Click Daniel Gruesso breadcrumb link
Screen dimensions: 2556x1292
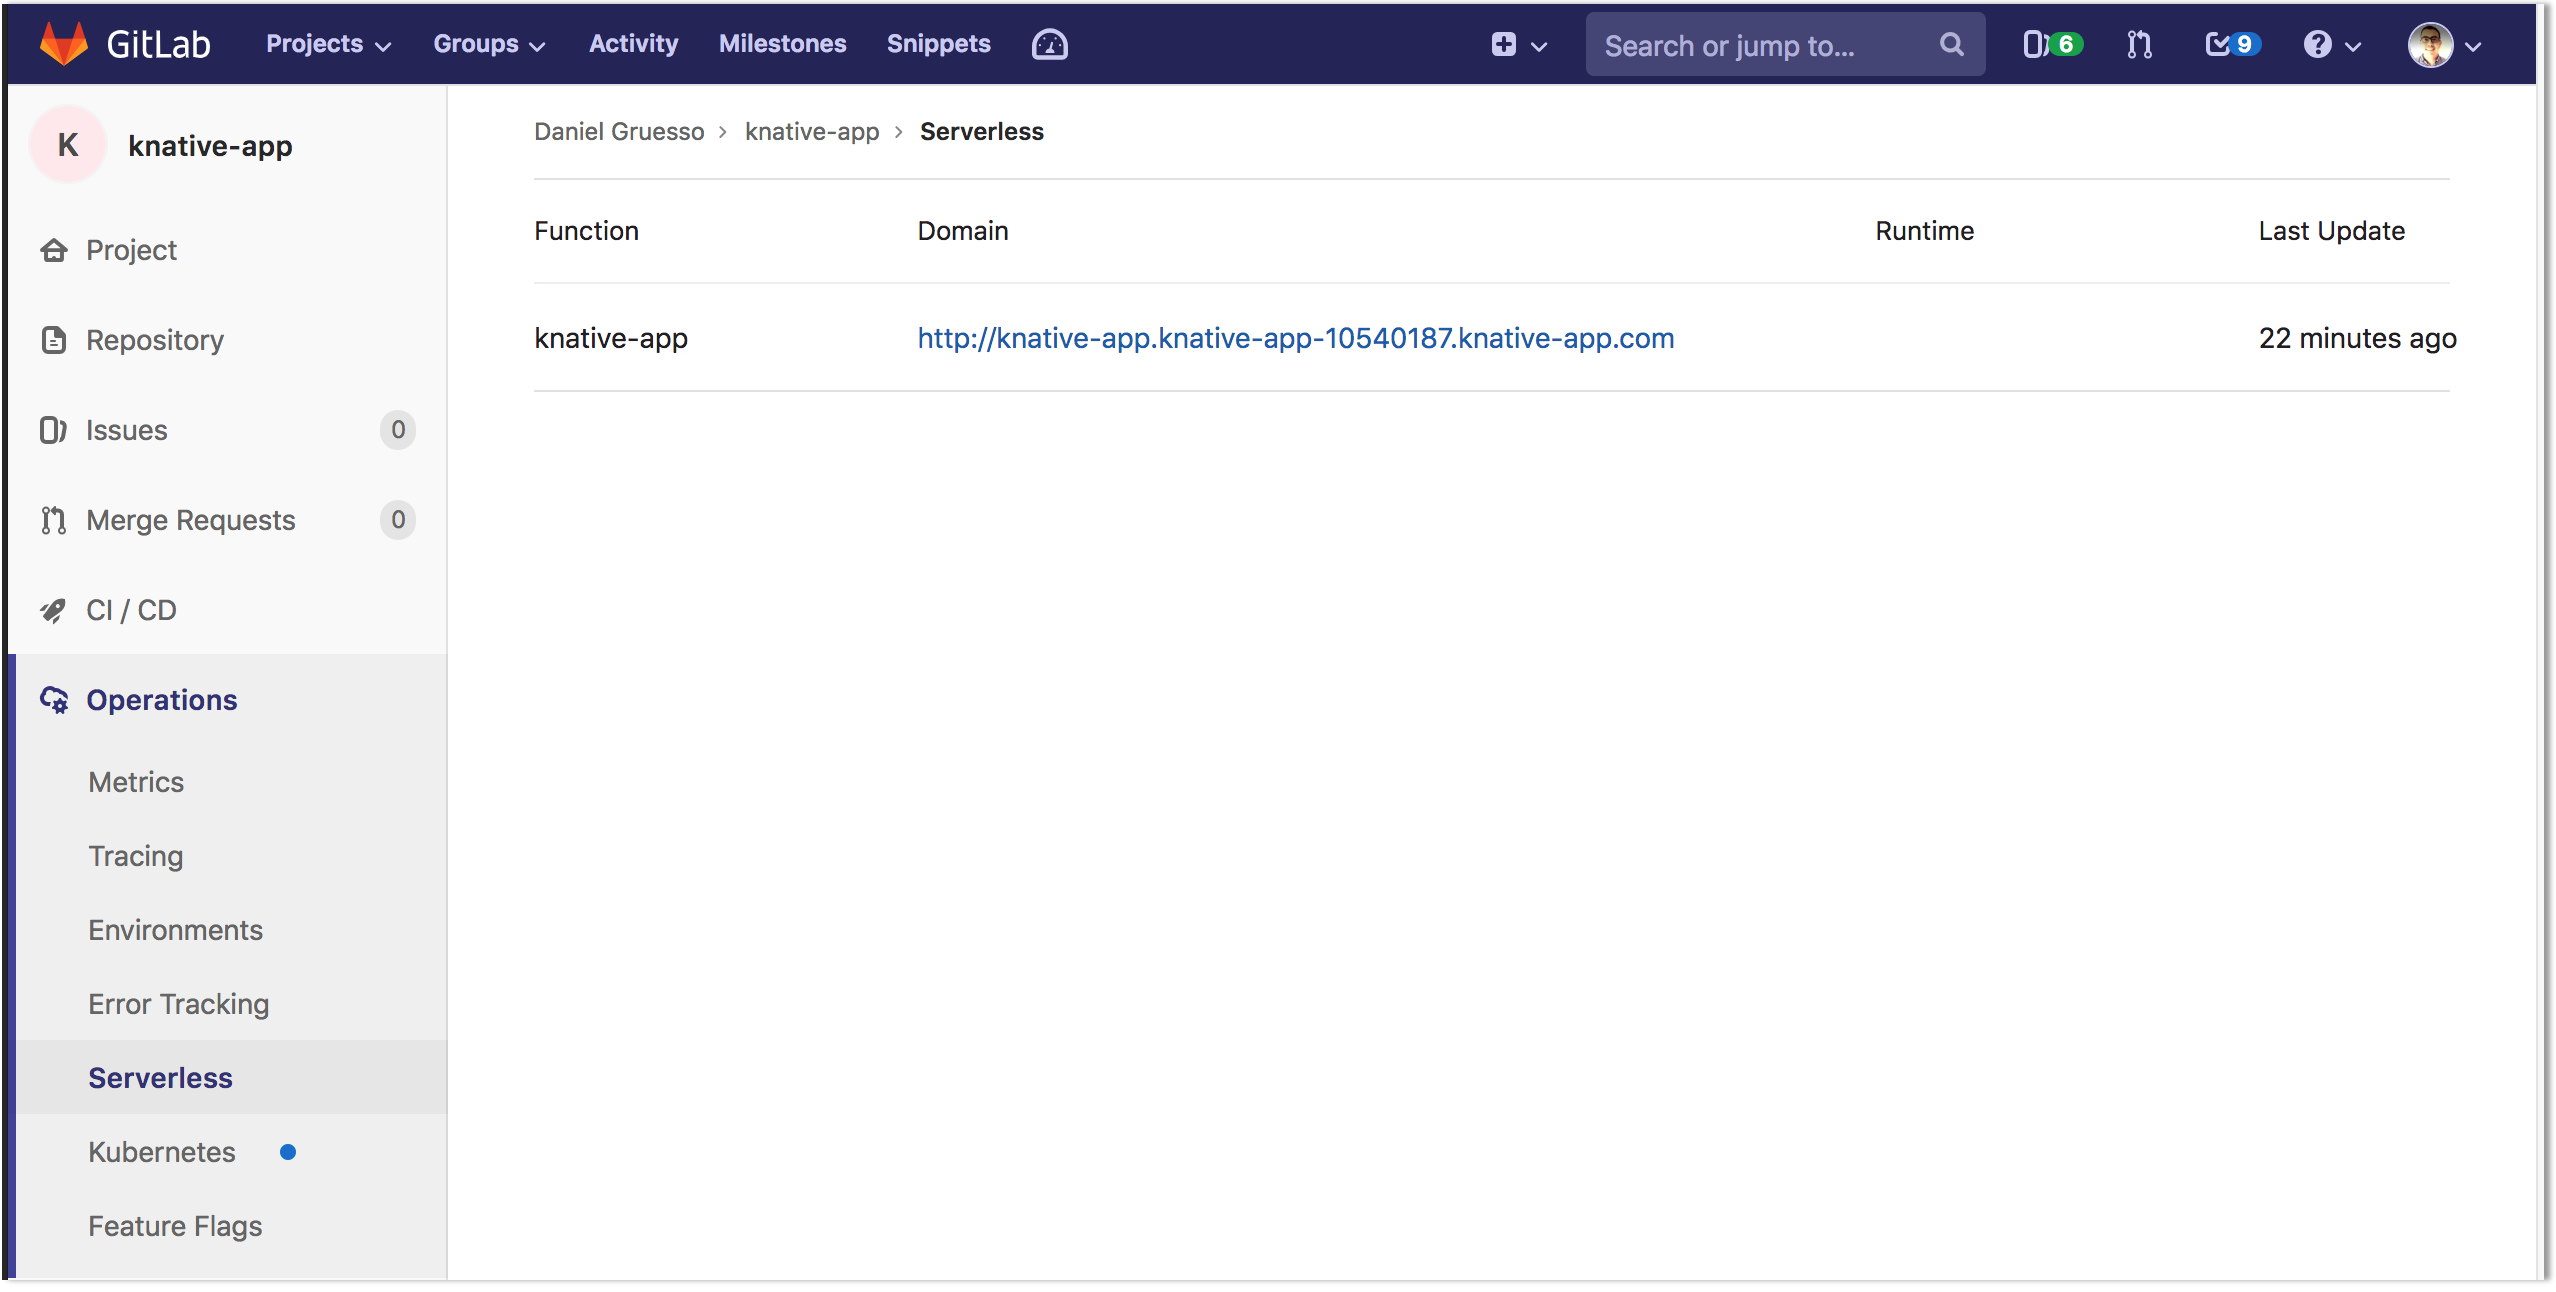coord(619,131)
